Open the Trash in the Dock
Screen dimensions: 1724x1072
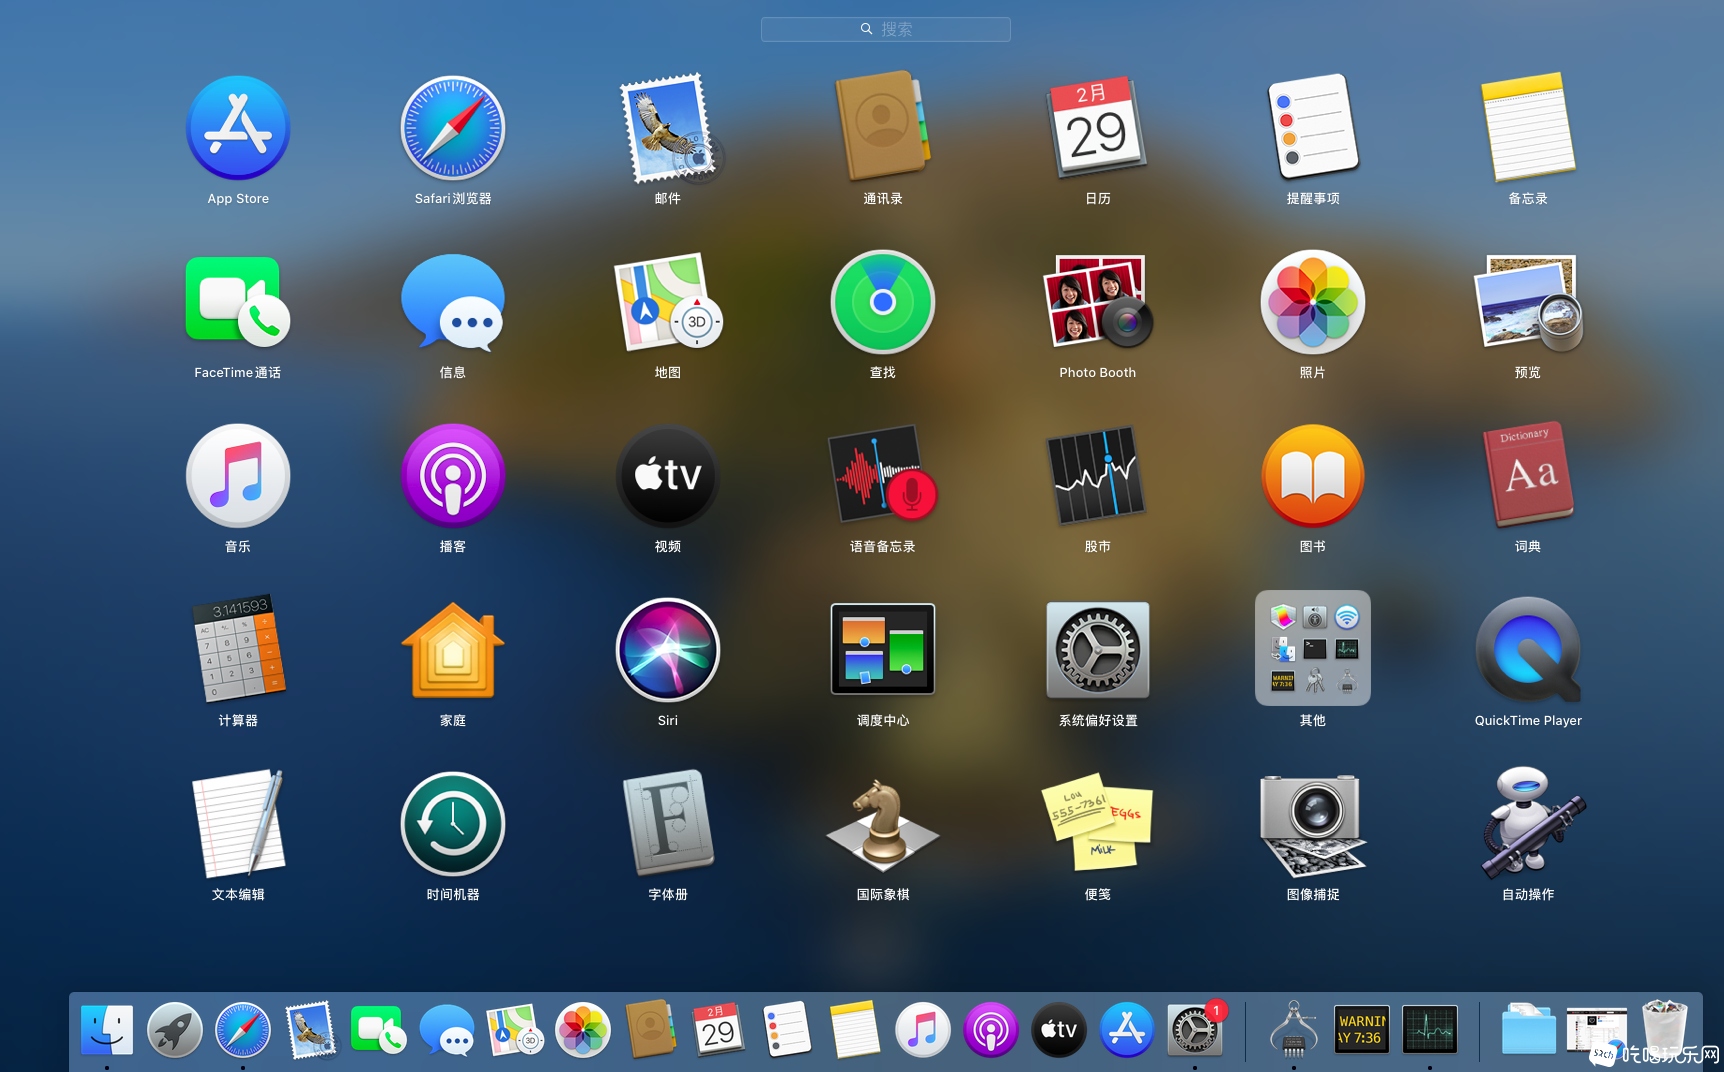pyautogui.click(x=1665, y=1028)
